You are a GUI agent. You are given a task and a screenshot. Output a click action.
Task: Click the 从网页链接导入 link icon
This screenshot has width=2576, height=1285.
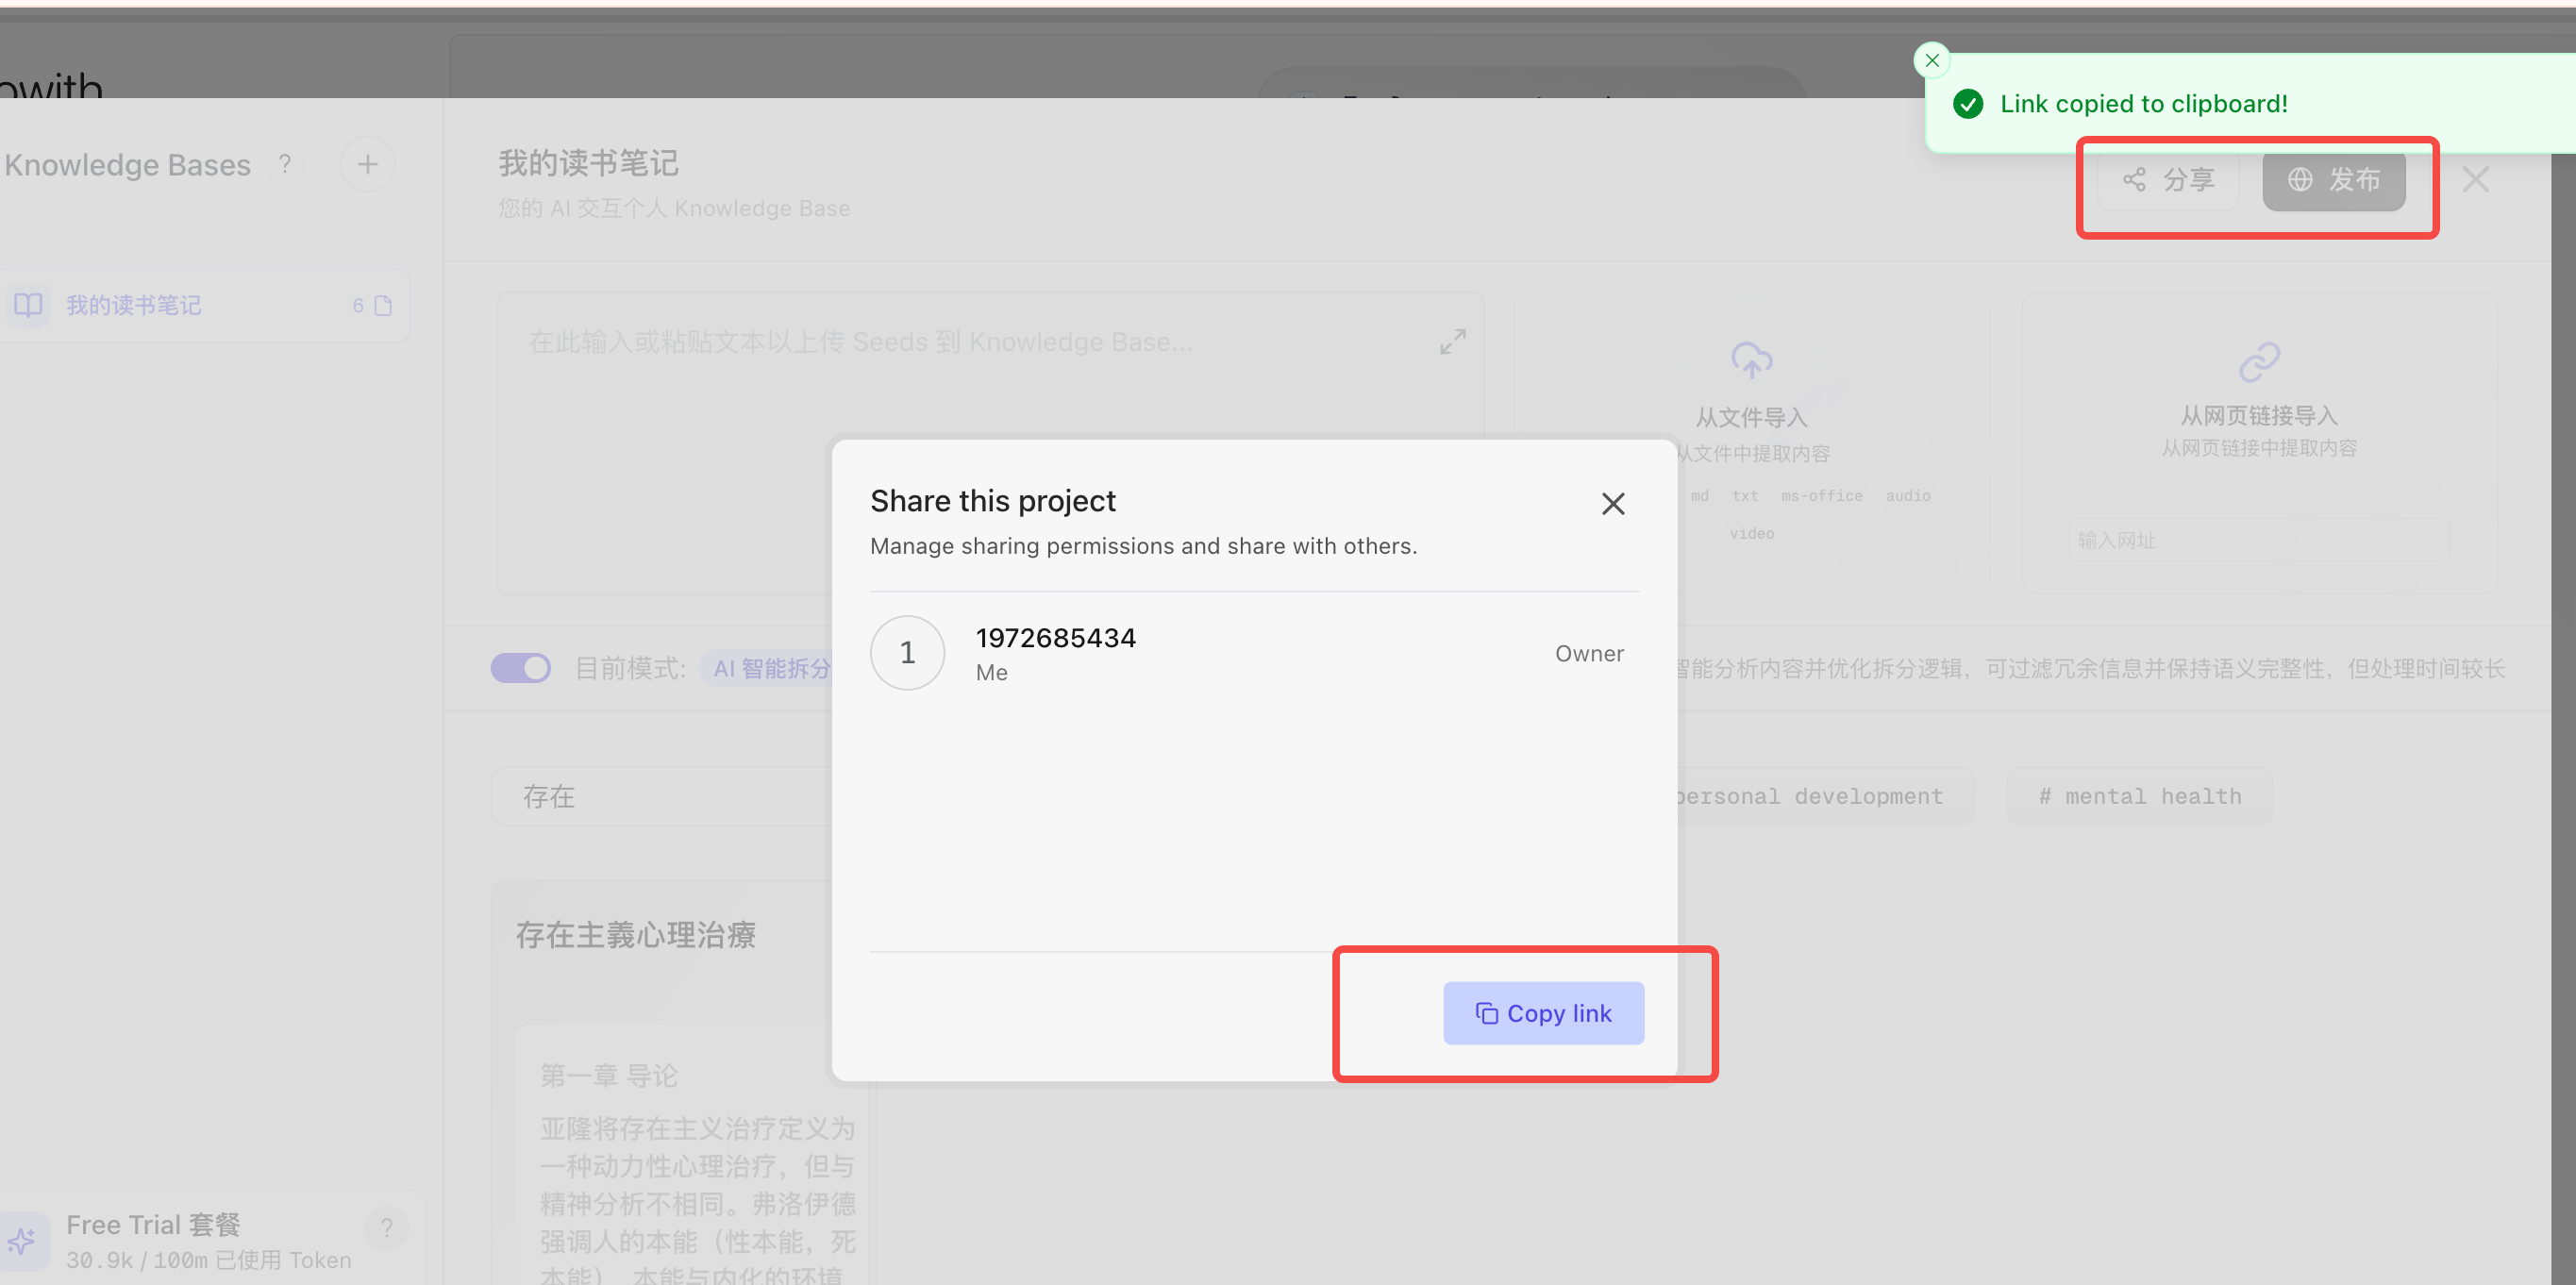click(x=2259, y=361)
